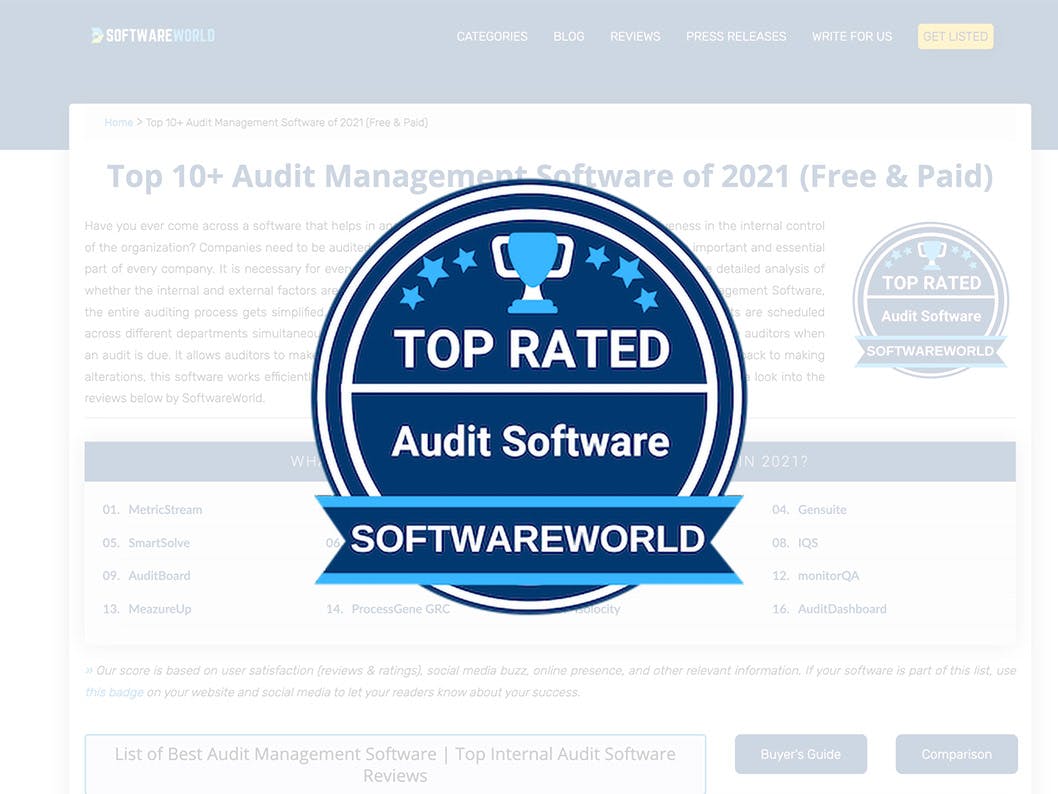Click monitorQA in the list
This screenshot has width=1058, height=794.
pos(829,575)
